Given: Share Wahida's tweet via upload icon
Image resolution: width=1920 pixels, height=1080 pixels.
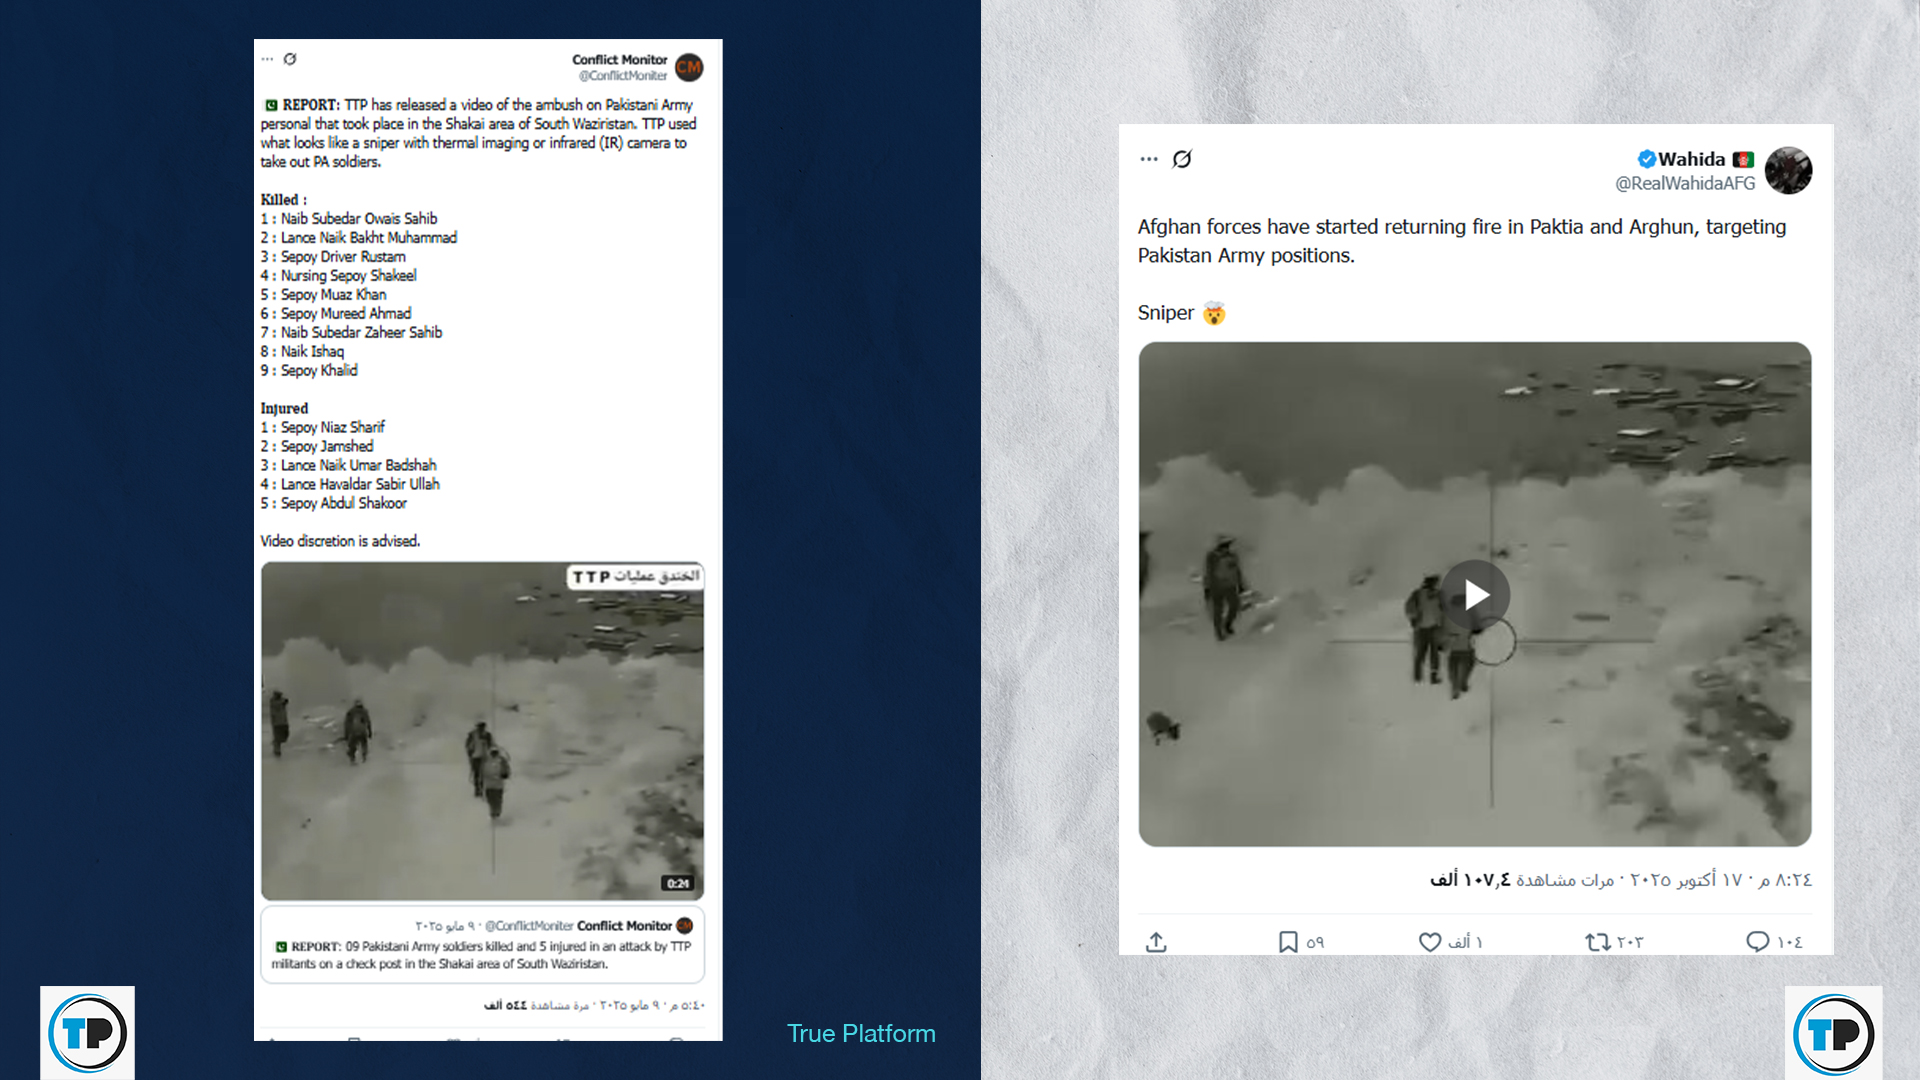Looking at the screenshot, I should [x=1156, y=942].
